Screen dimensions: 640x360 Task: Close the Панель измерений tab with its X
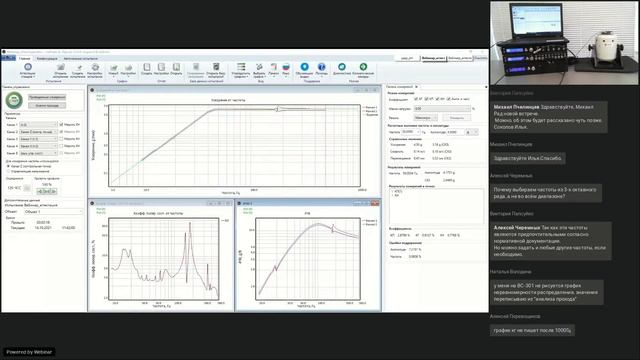(416, 87)
